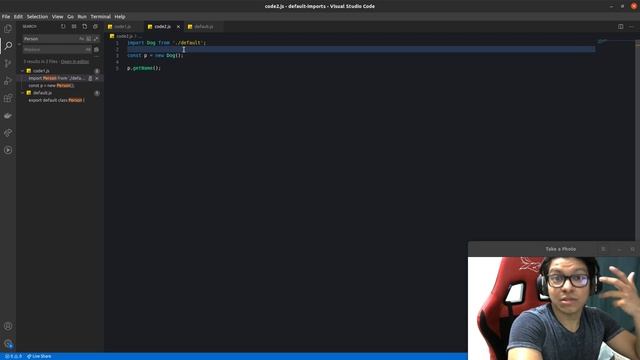Toggle Use Regular Expression in search field
The width and height of the screenshot is (640, 360).
tap(96, 39)
